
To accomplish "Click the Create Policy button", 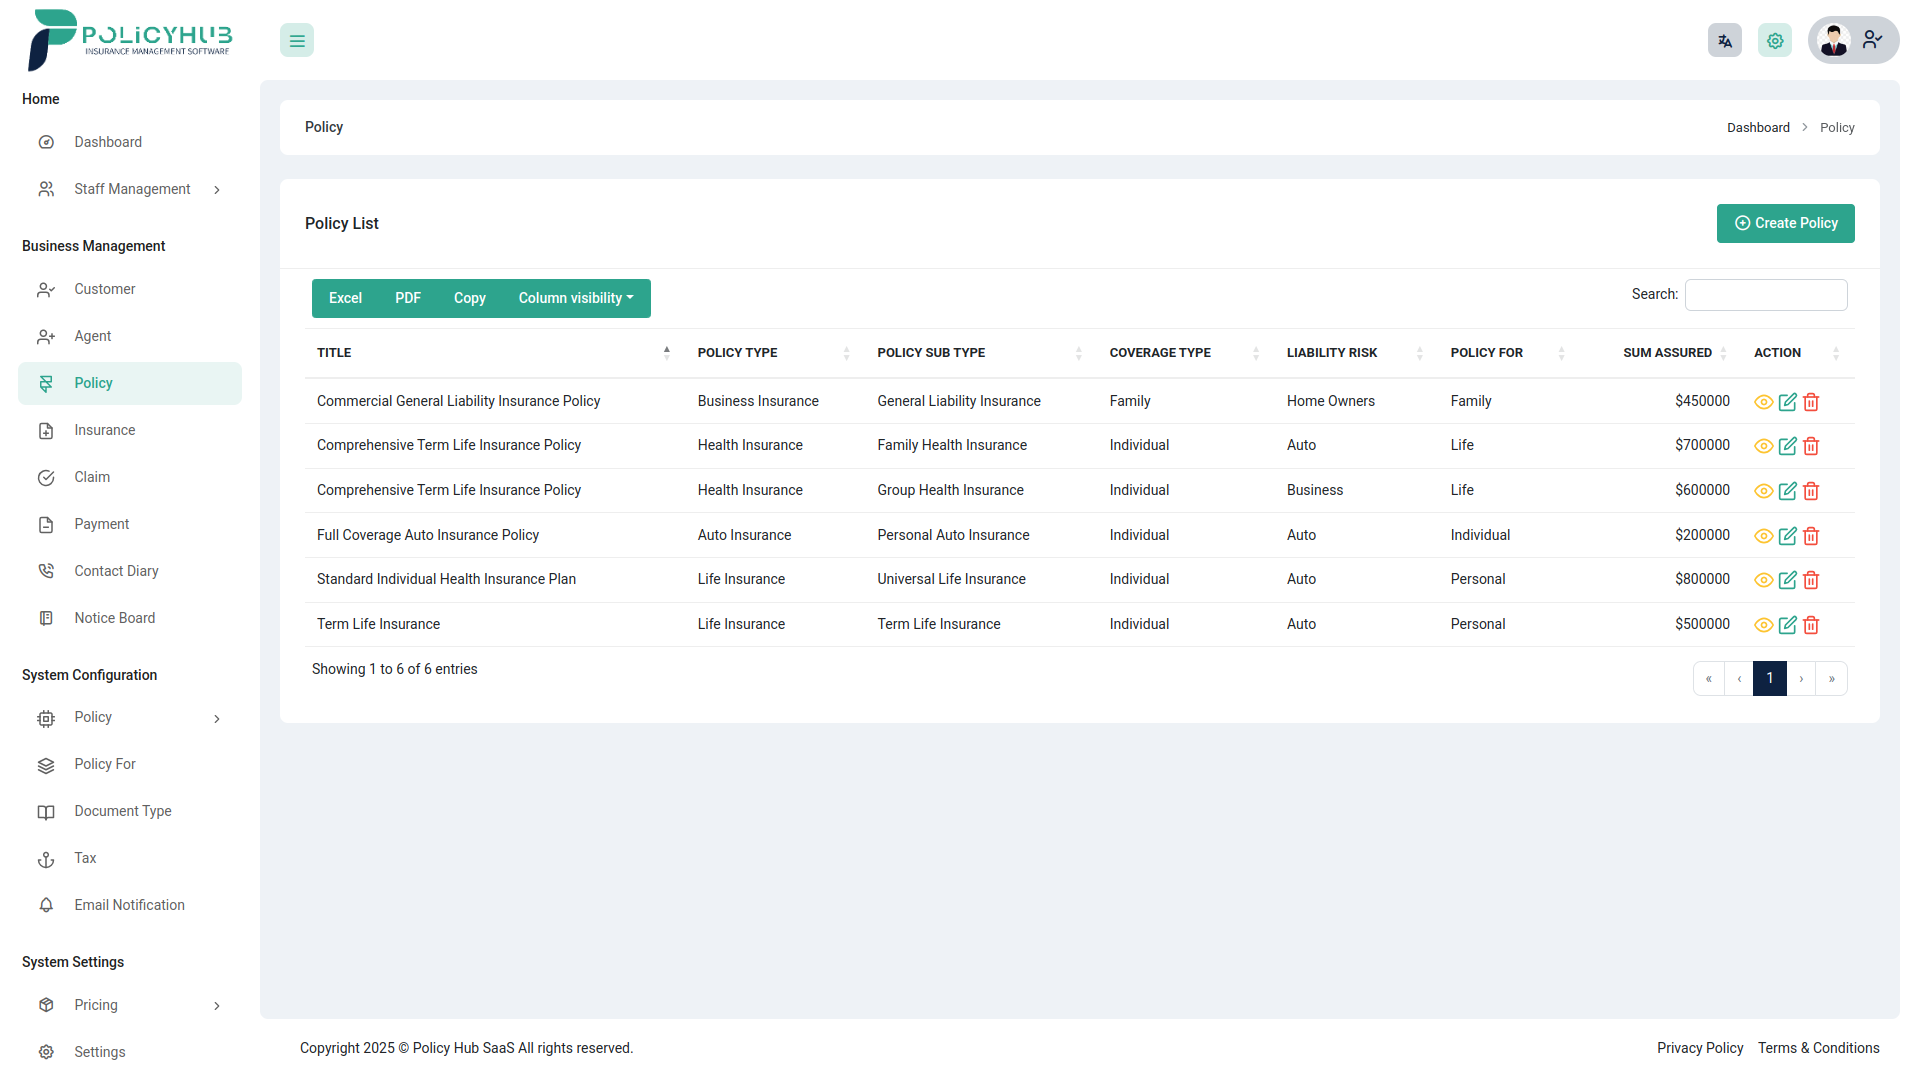I will pos(1785,223).
